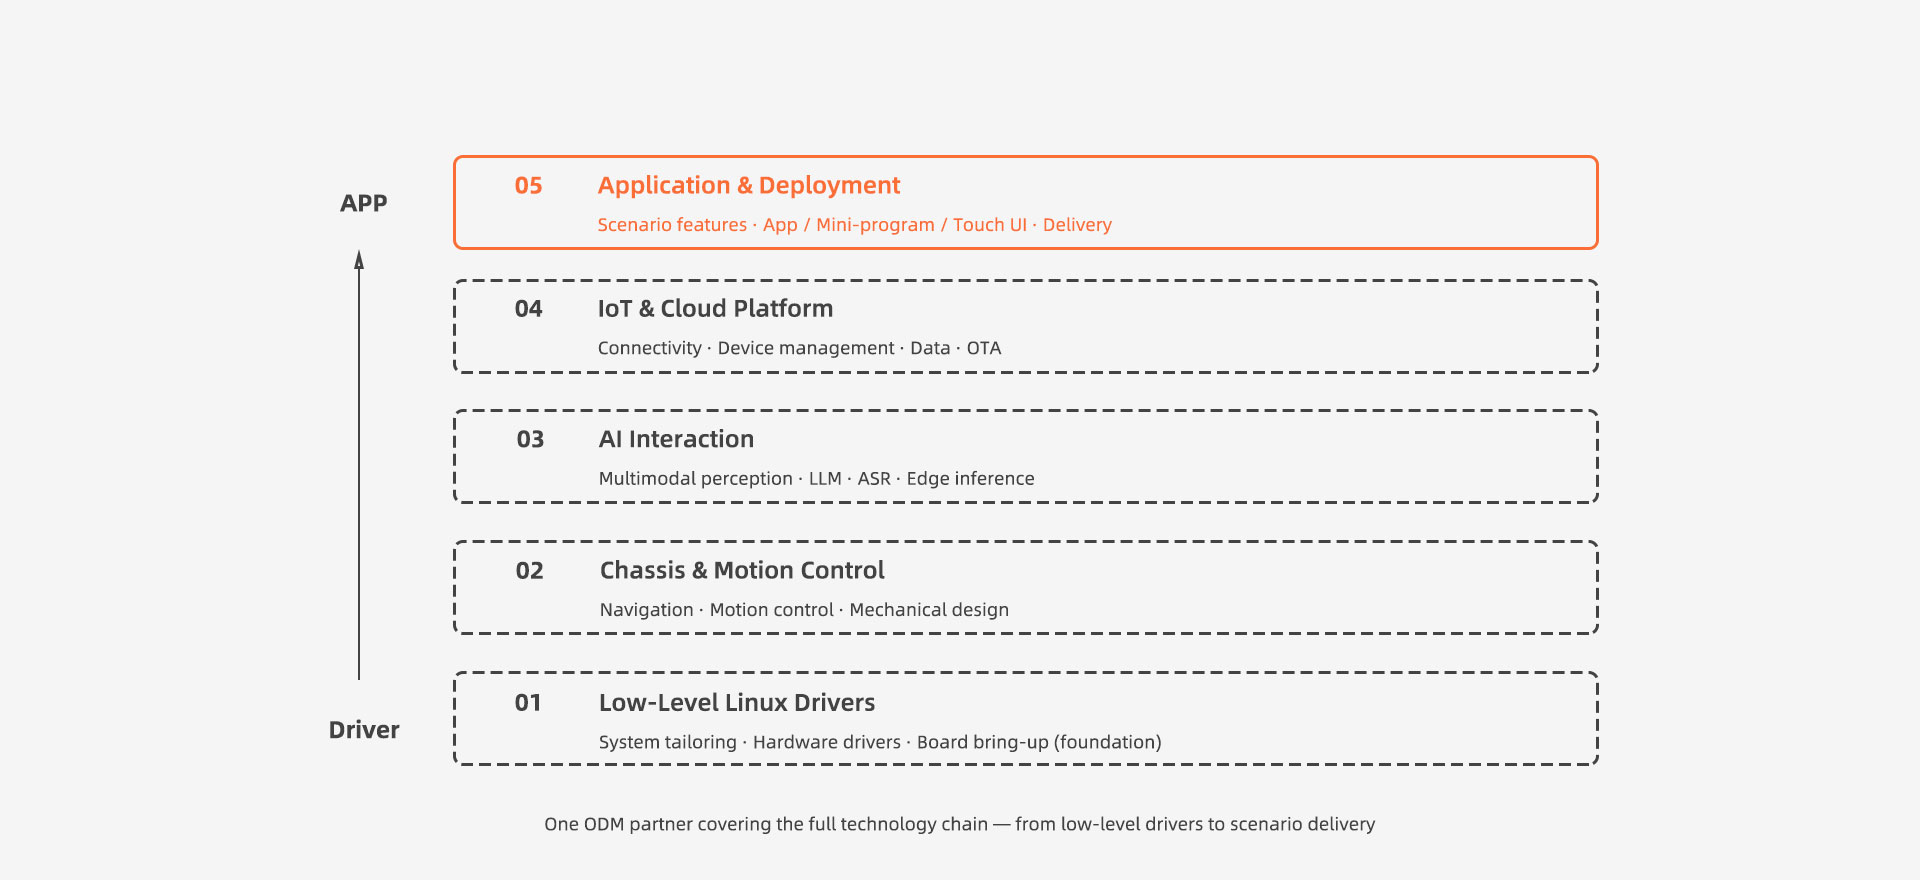
Task: Select the Low-Level Linux Drivers heading
Action: (737, 703)
